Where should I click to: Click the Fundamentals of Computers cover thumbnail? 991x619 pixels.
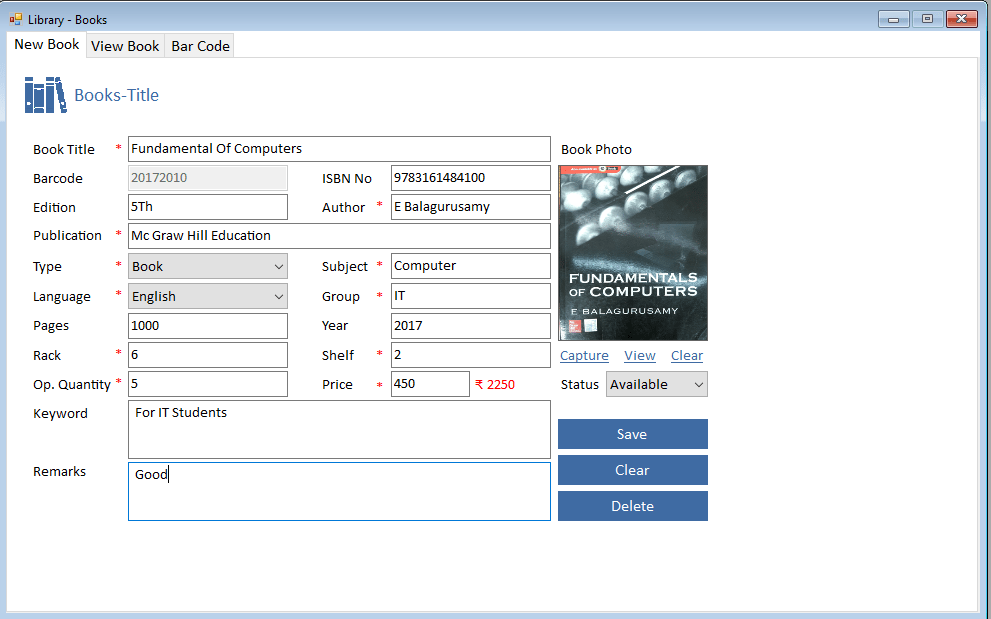click(x=633, y=253)
